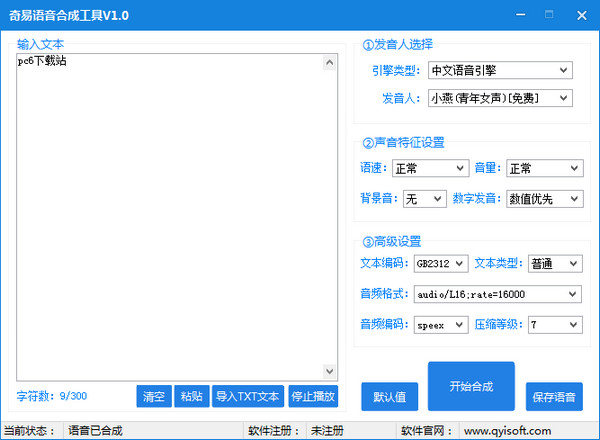This screenshot has width=600, height=440.
Task: Expand the 文本类型 text type dropdown
Action: [x=555, y=263]
